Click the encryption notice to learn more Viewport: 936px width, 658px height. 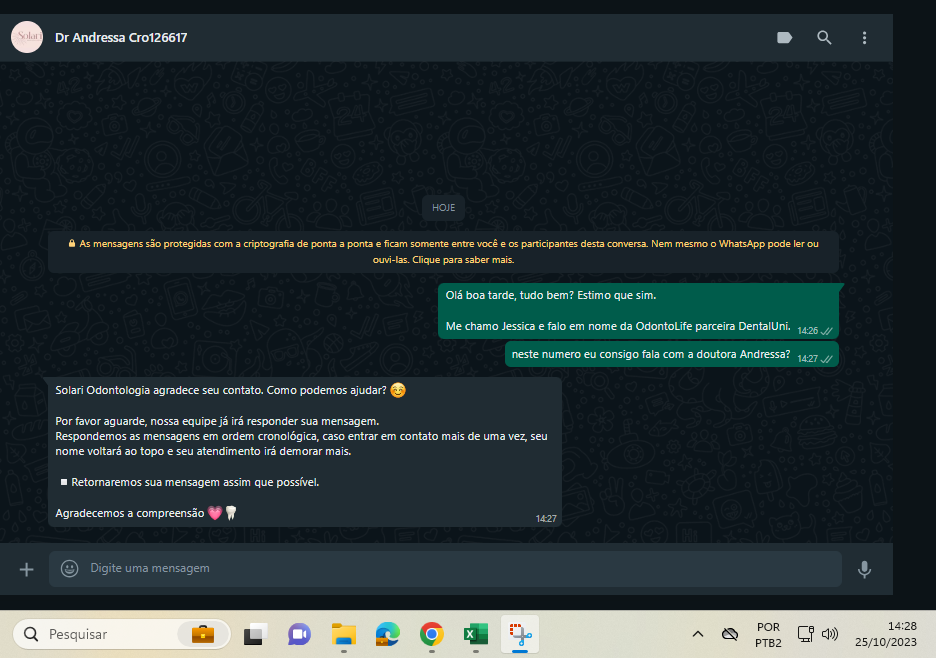pyautogui.click(x=444, y=252)
